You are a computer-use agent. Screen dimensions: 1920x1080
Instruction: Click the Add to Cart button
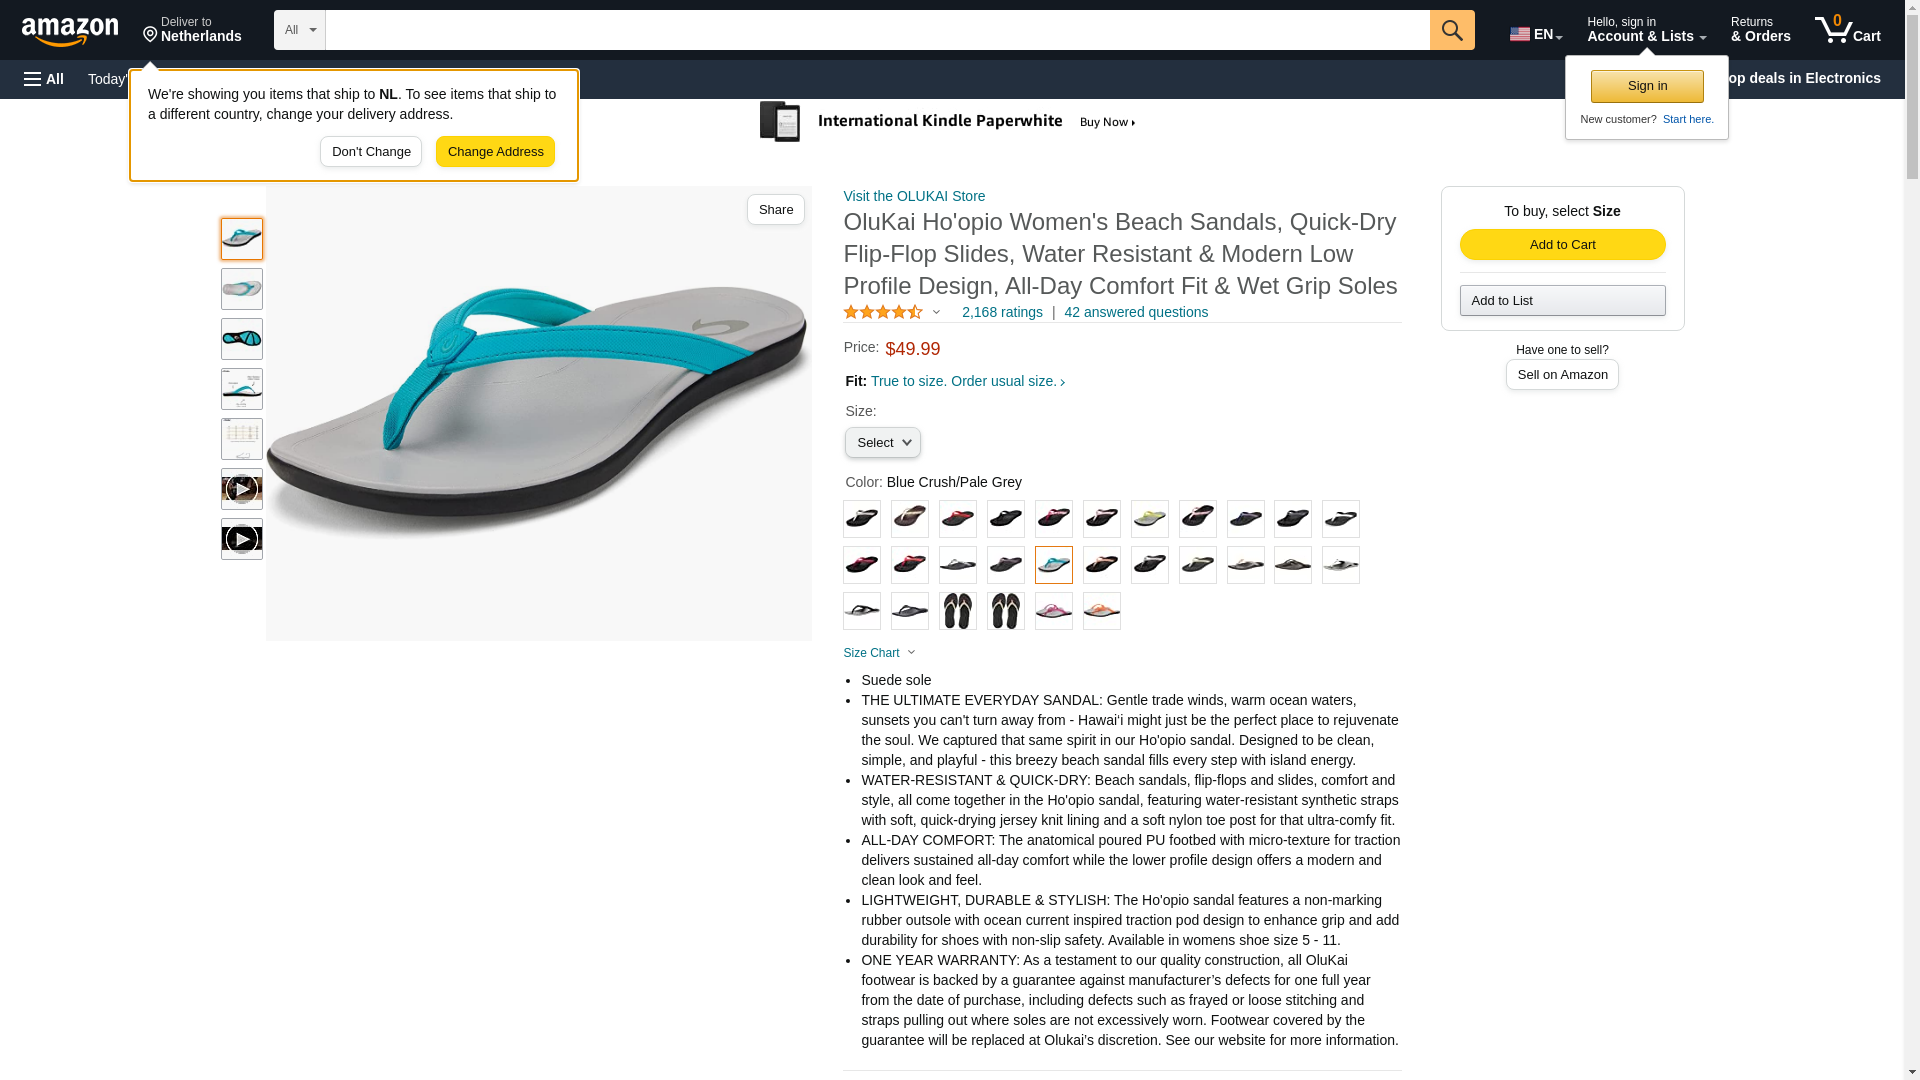(x=1562, y=245)
